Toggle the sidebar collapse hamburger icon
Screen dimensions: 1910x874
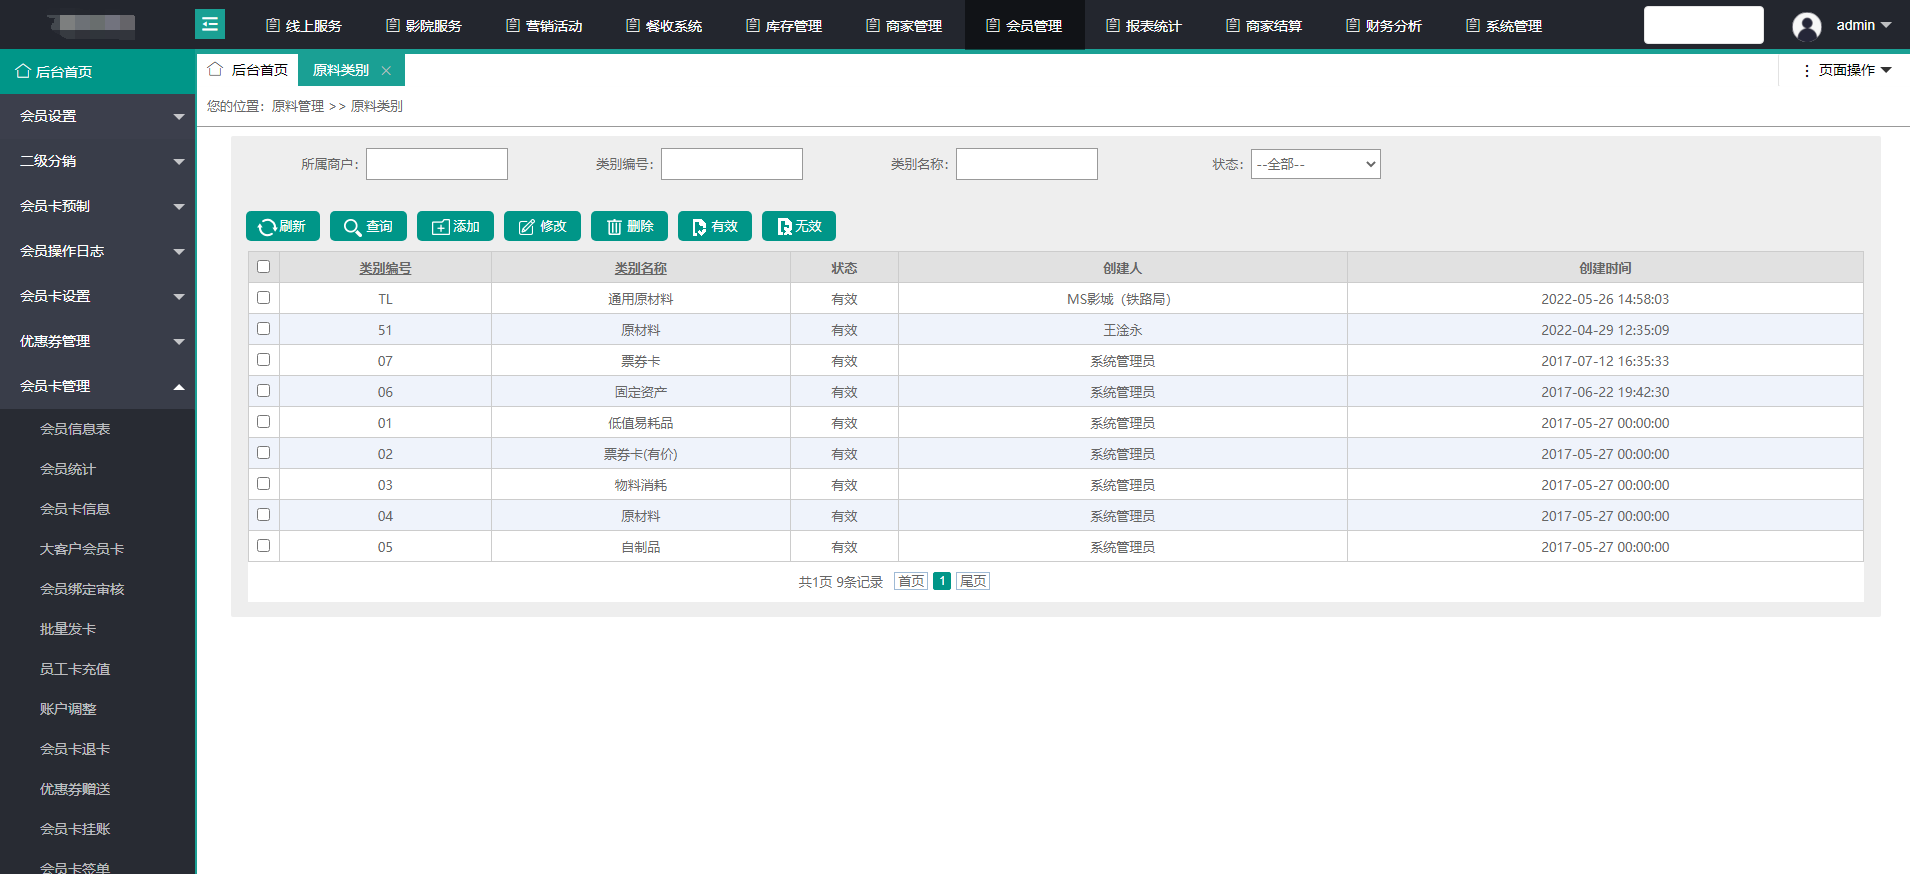(x=210, y=24)
